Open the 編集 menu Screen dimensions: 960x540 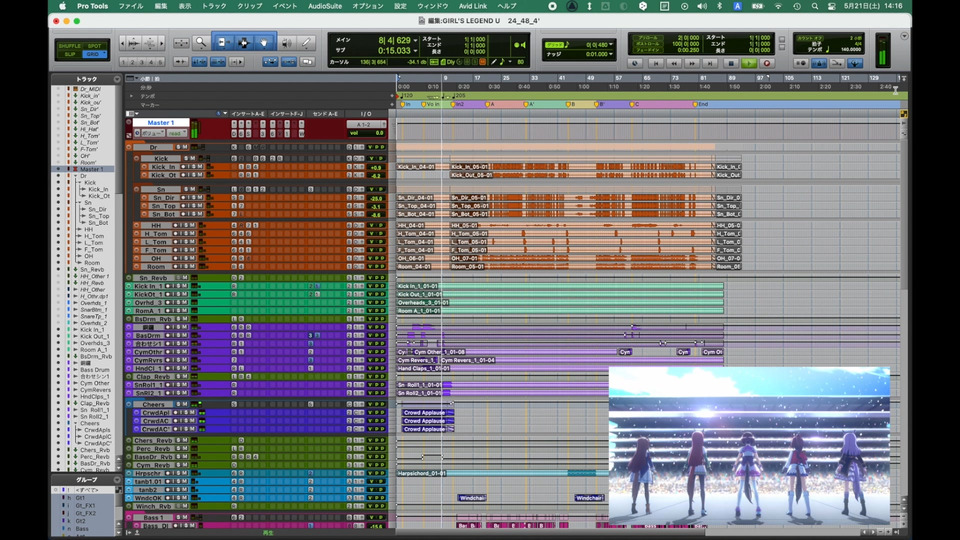point(161,6)
